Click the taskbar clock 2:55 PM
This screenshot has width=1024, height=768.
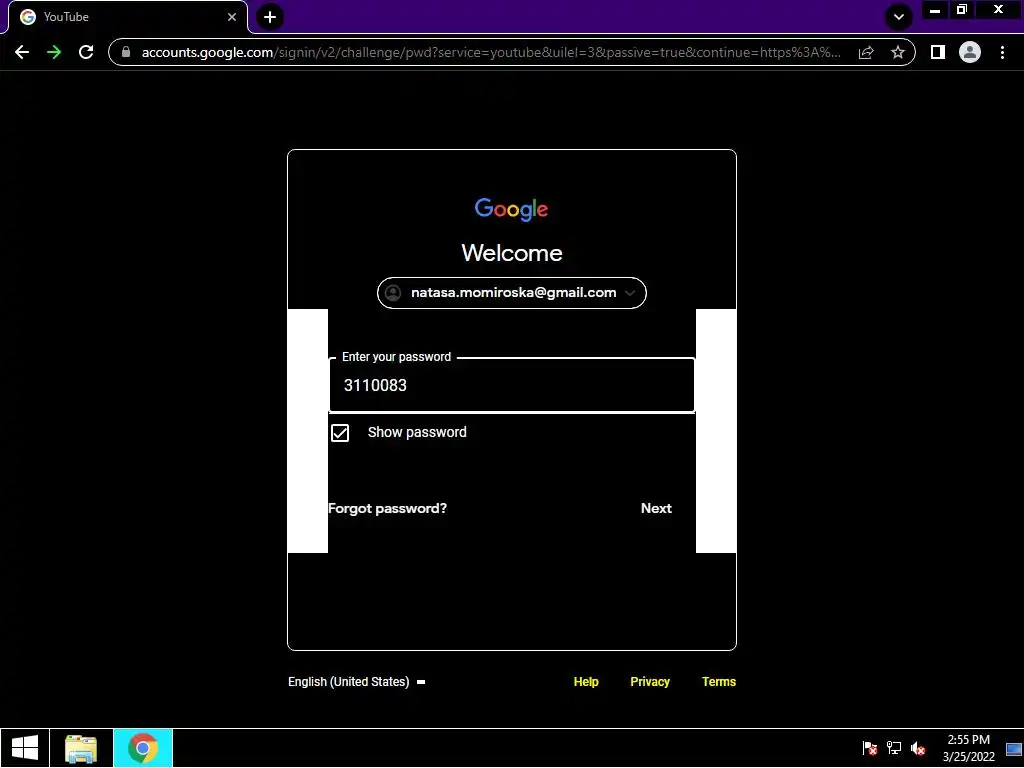tap(968, 748)
